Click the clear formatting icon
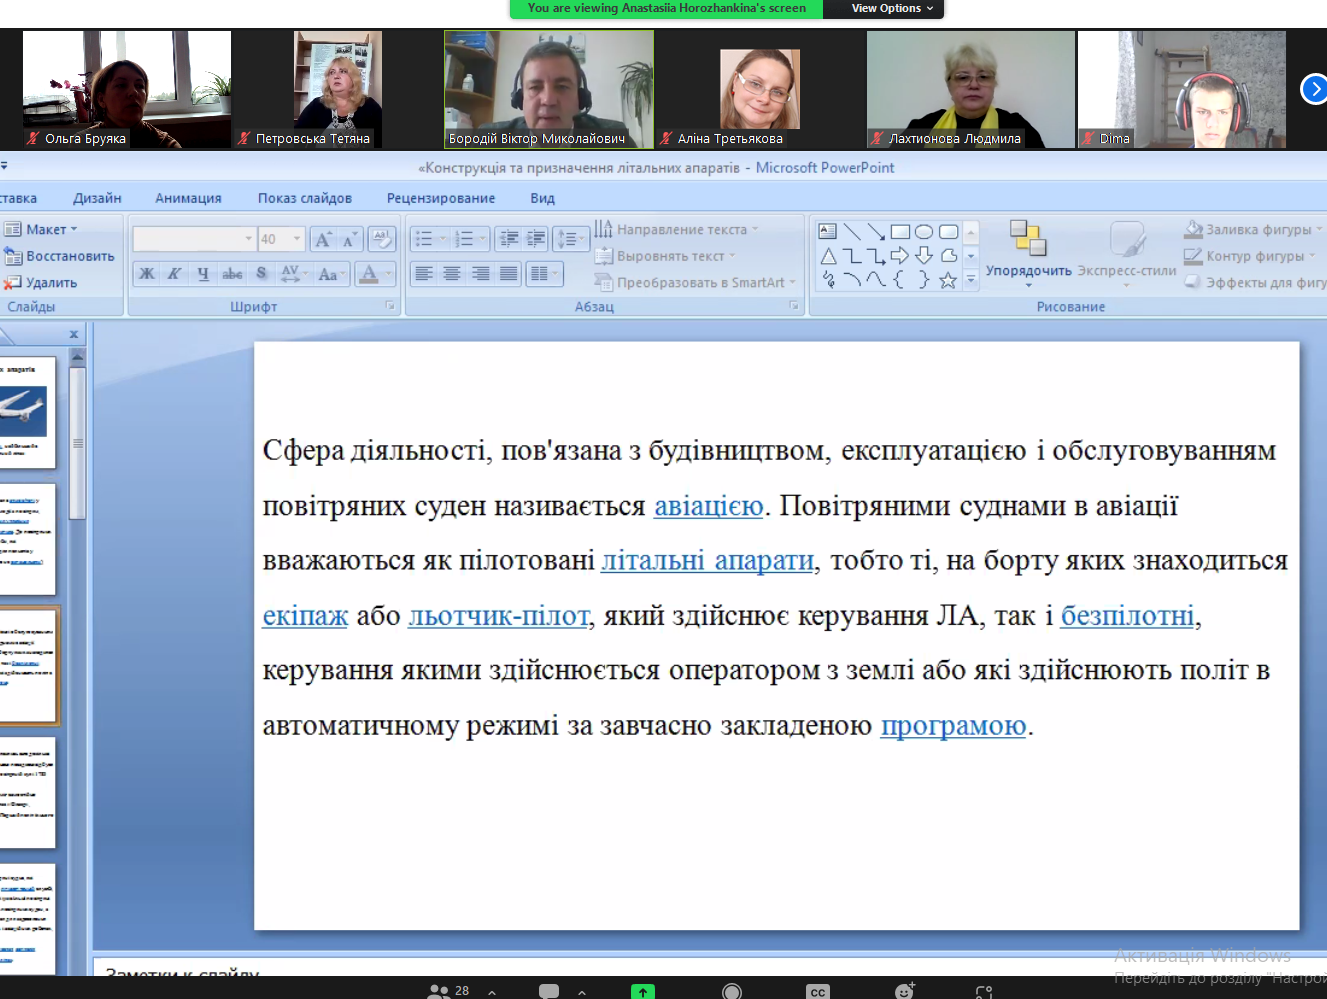Viewport: 1327px width, 999px height. 381,239
